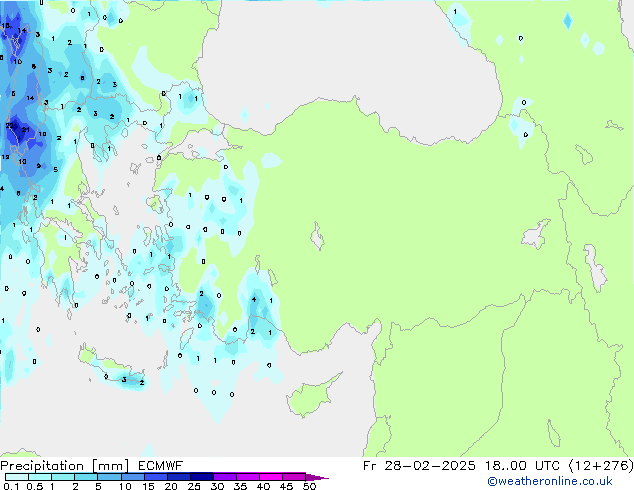Click the 0.5–1 mm legend color box
This screenshot has width=634, height=490.
tap(40, 477)
